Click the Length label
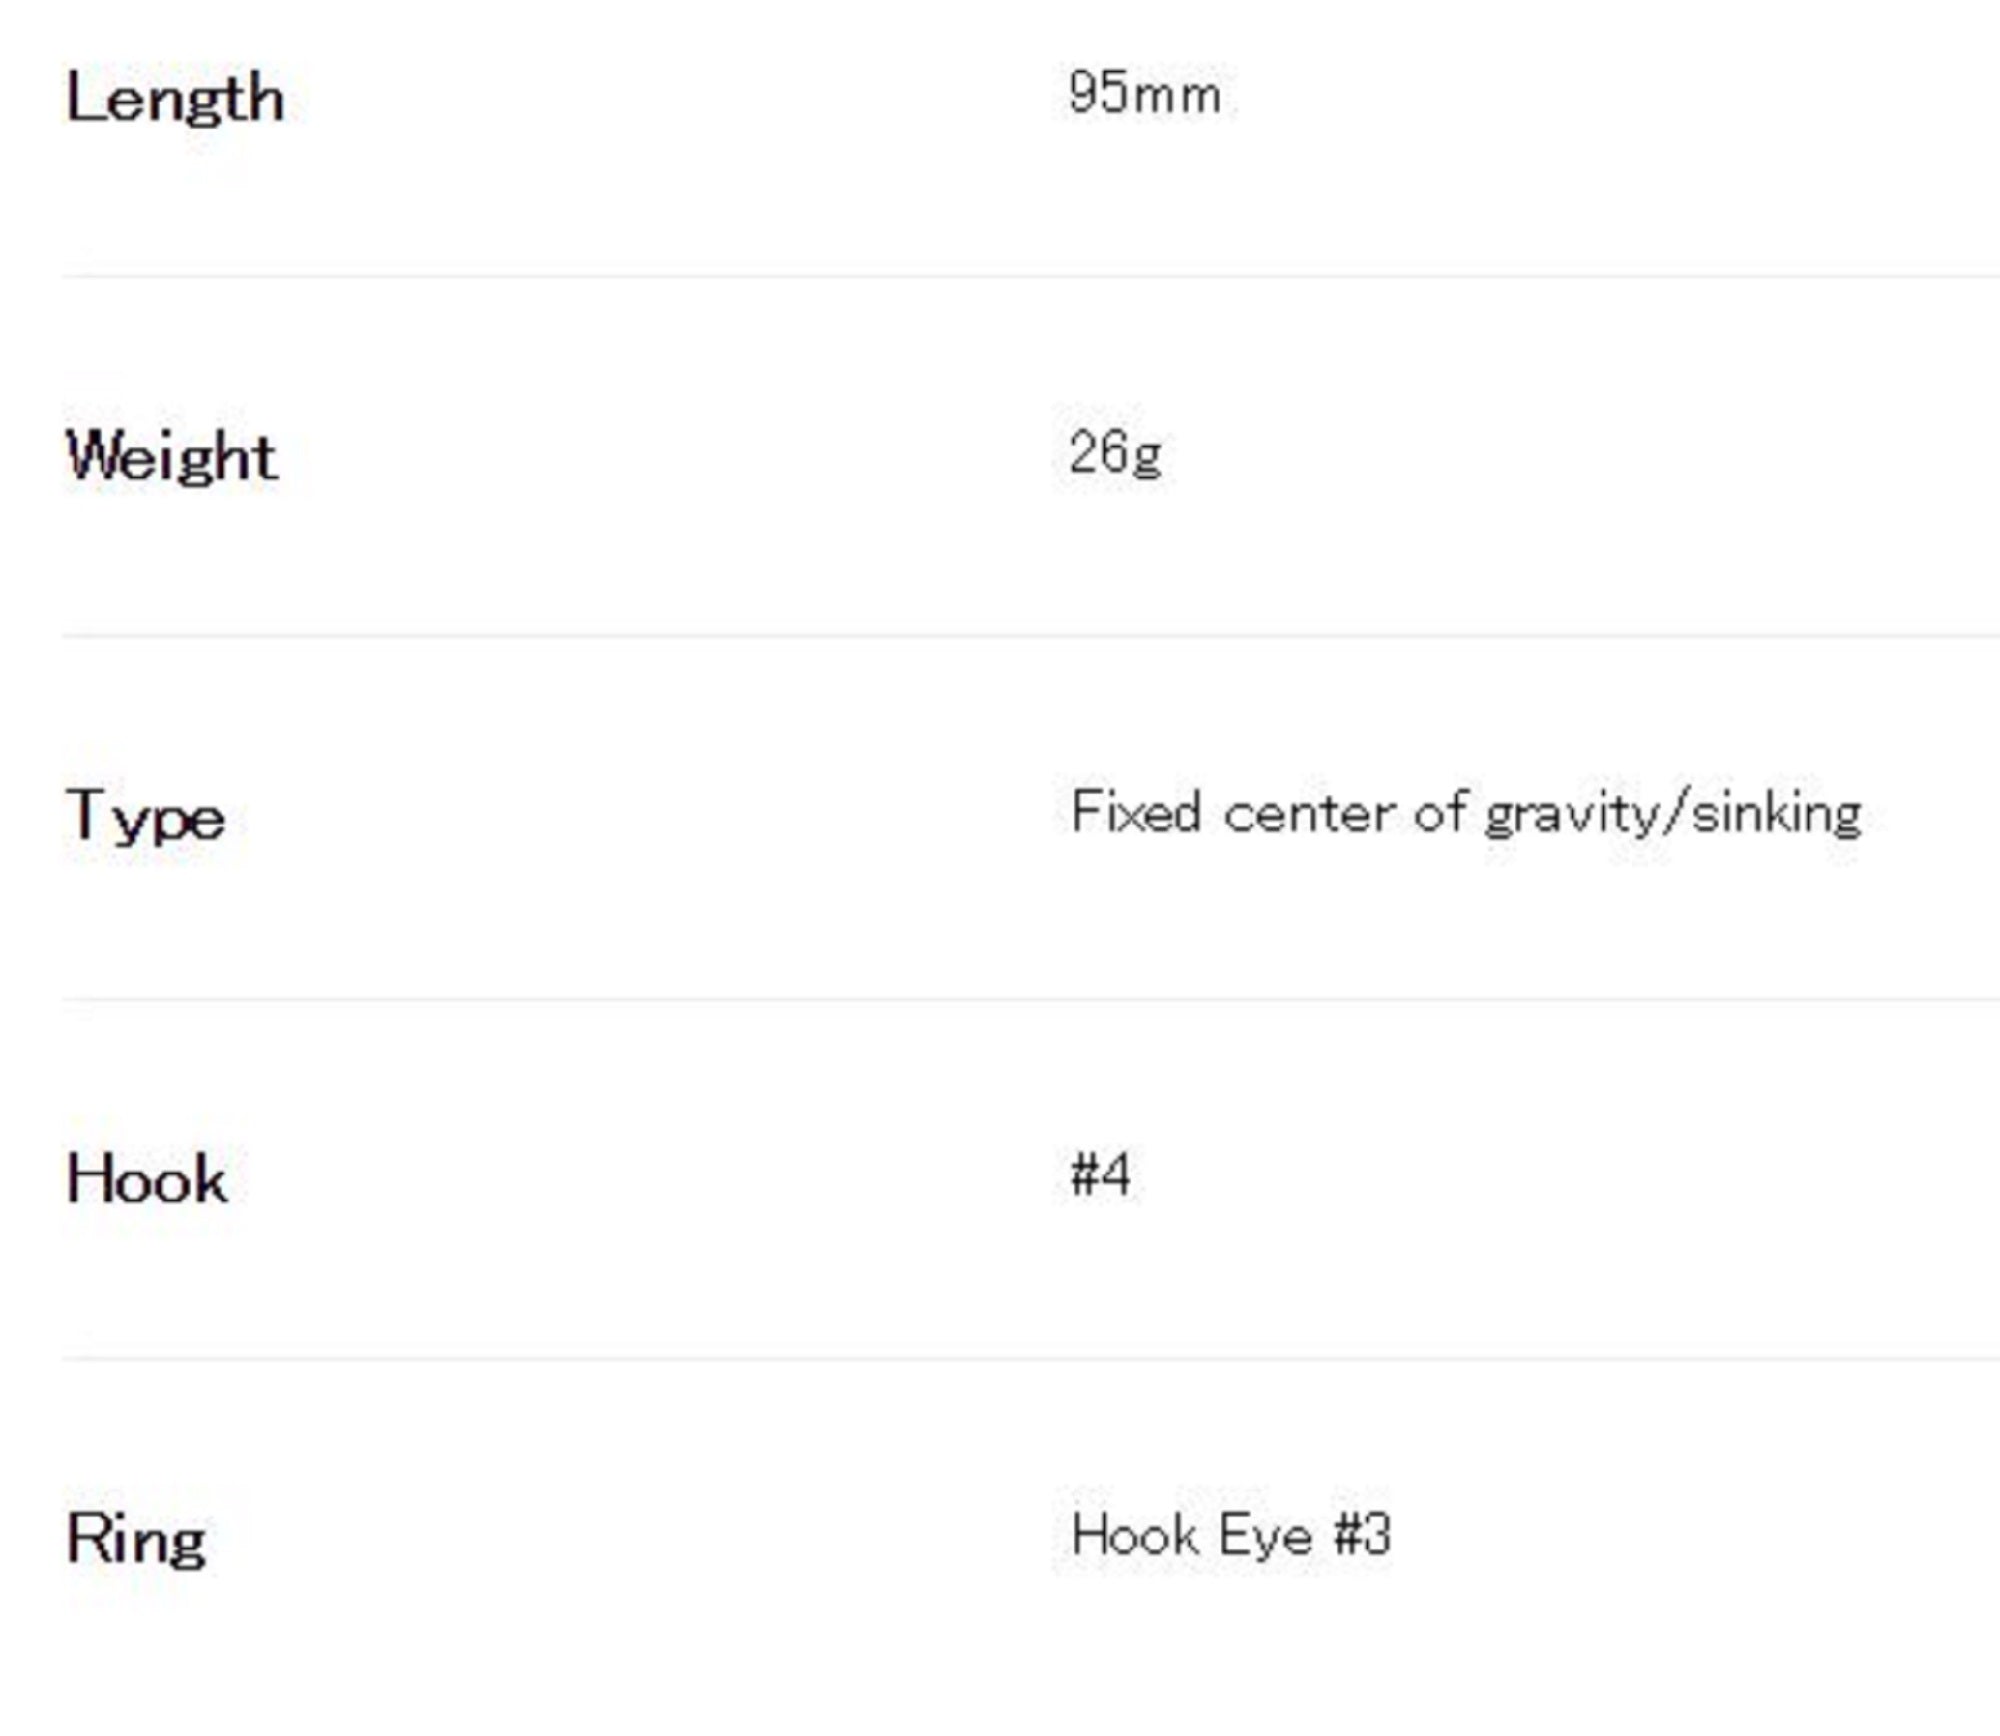The height and width of the screenshot is (1736, 2000). [x=175, y=99]
